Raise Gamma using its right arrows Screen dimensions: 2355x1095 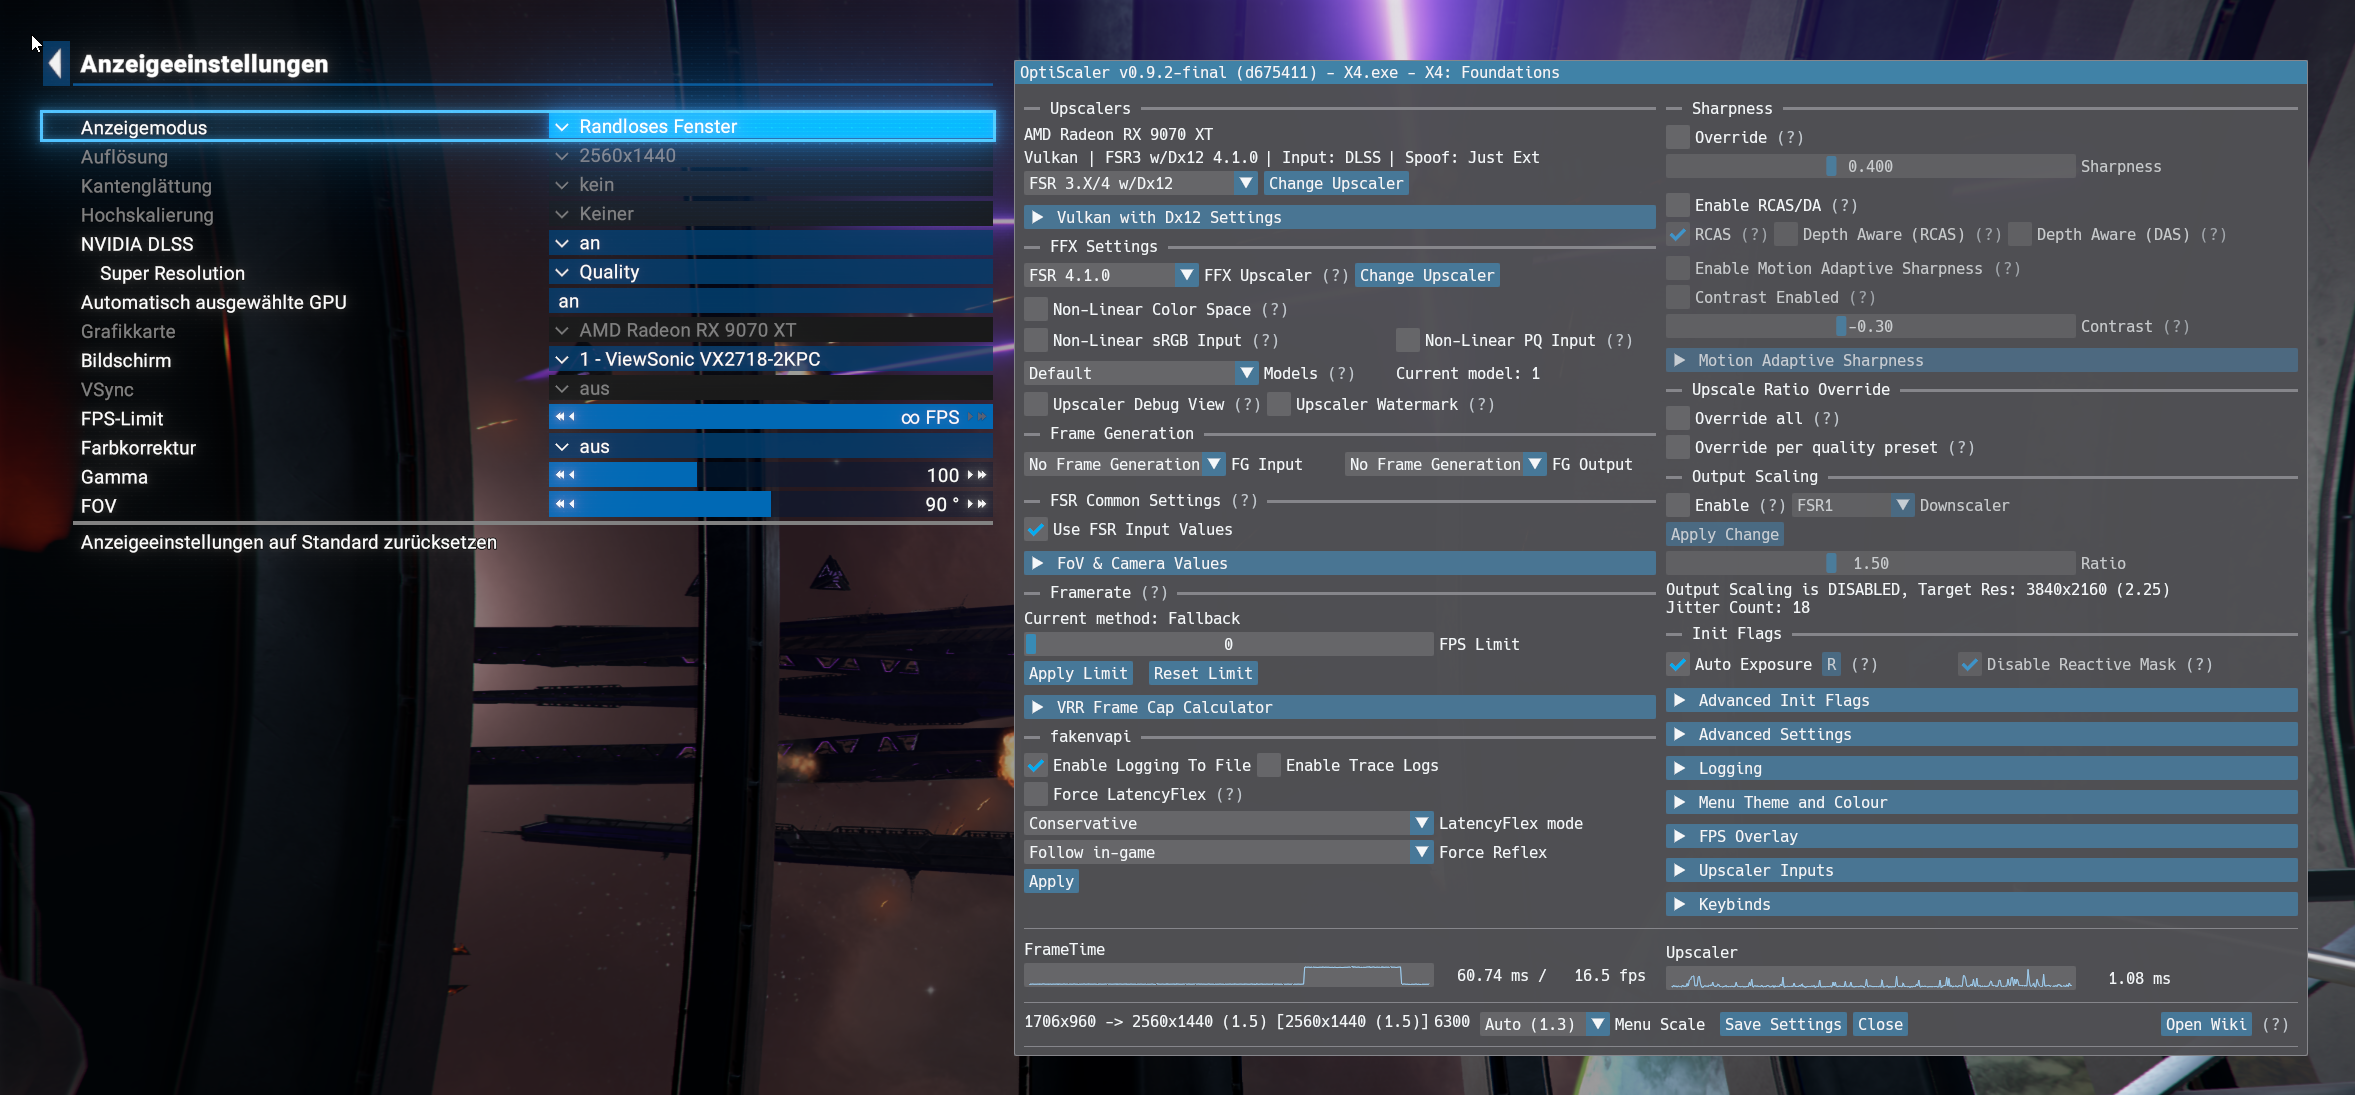(978, 475)
